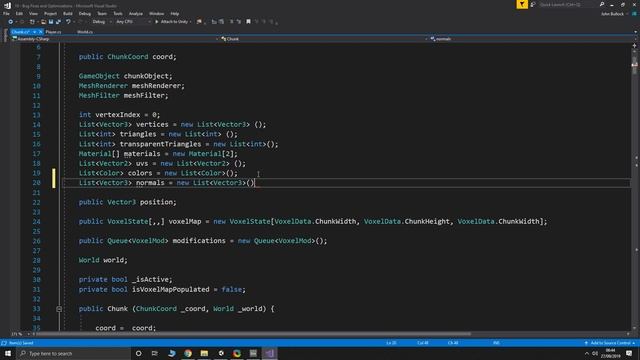Click line number 20 in the gutter
Image resolution: width=640 pixels, height=360 pixels.
[36, 183]
